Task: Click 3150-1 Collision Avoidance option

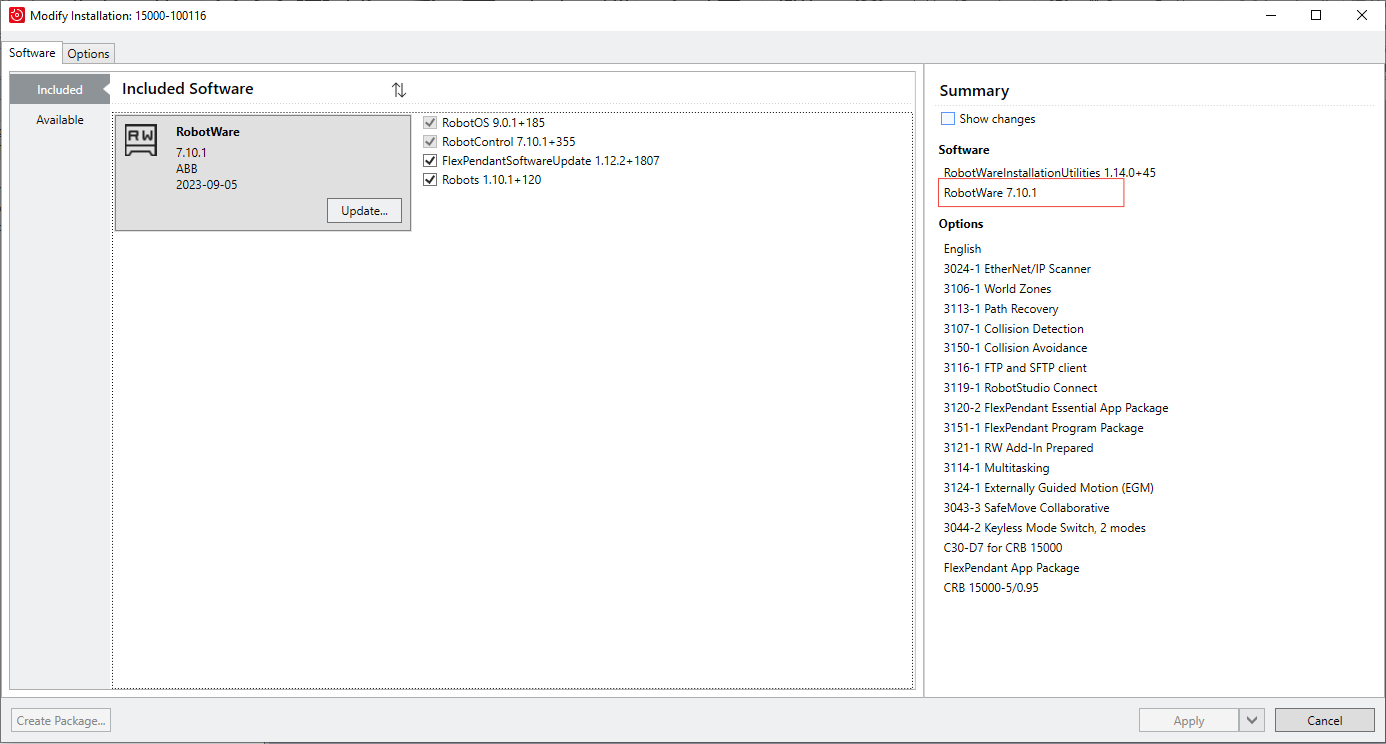Action: coord(1015,348)
